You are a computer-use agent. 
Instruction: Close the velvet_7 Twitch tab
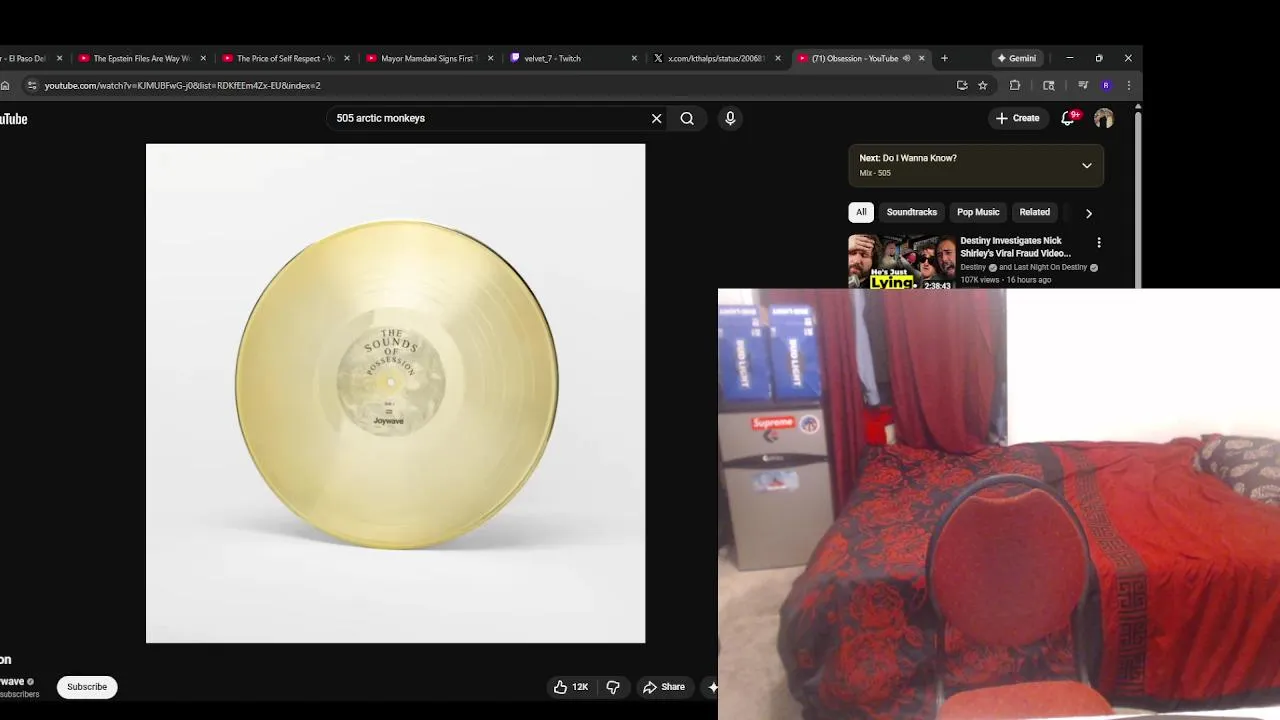pyautogui.click(x=634, y=58)
